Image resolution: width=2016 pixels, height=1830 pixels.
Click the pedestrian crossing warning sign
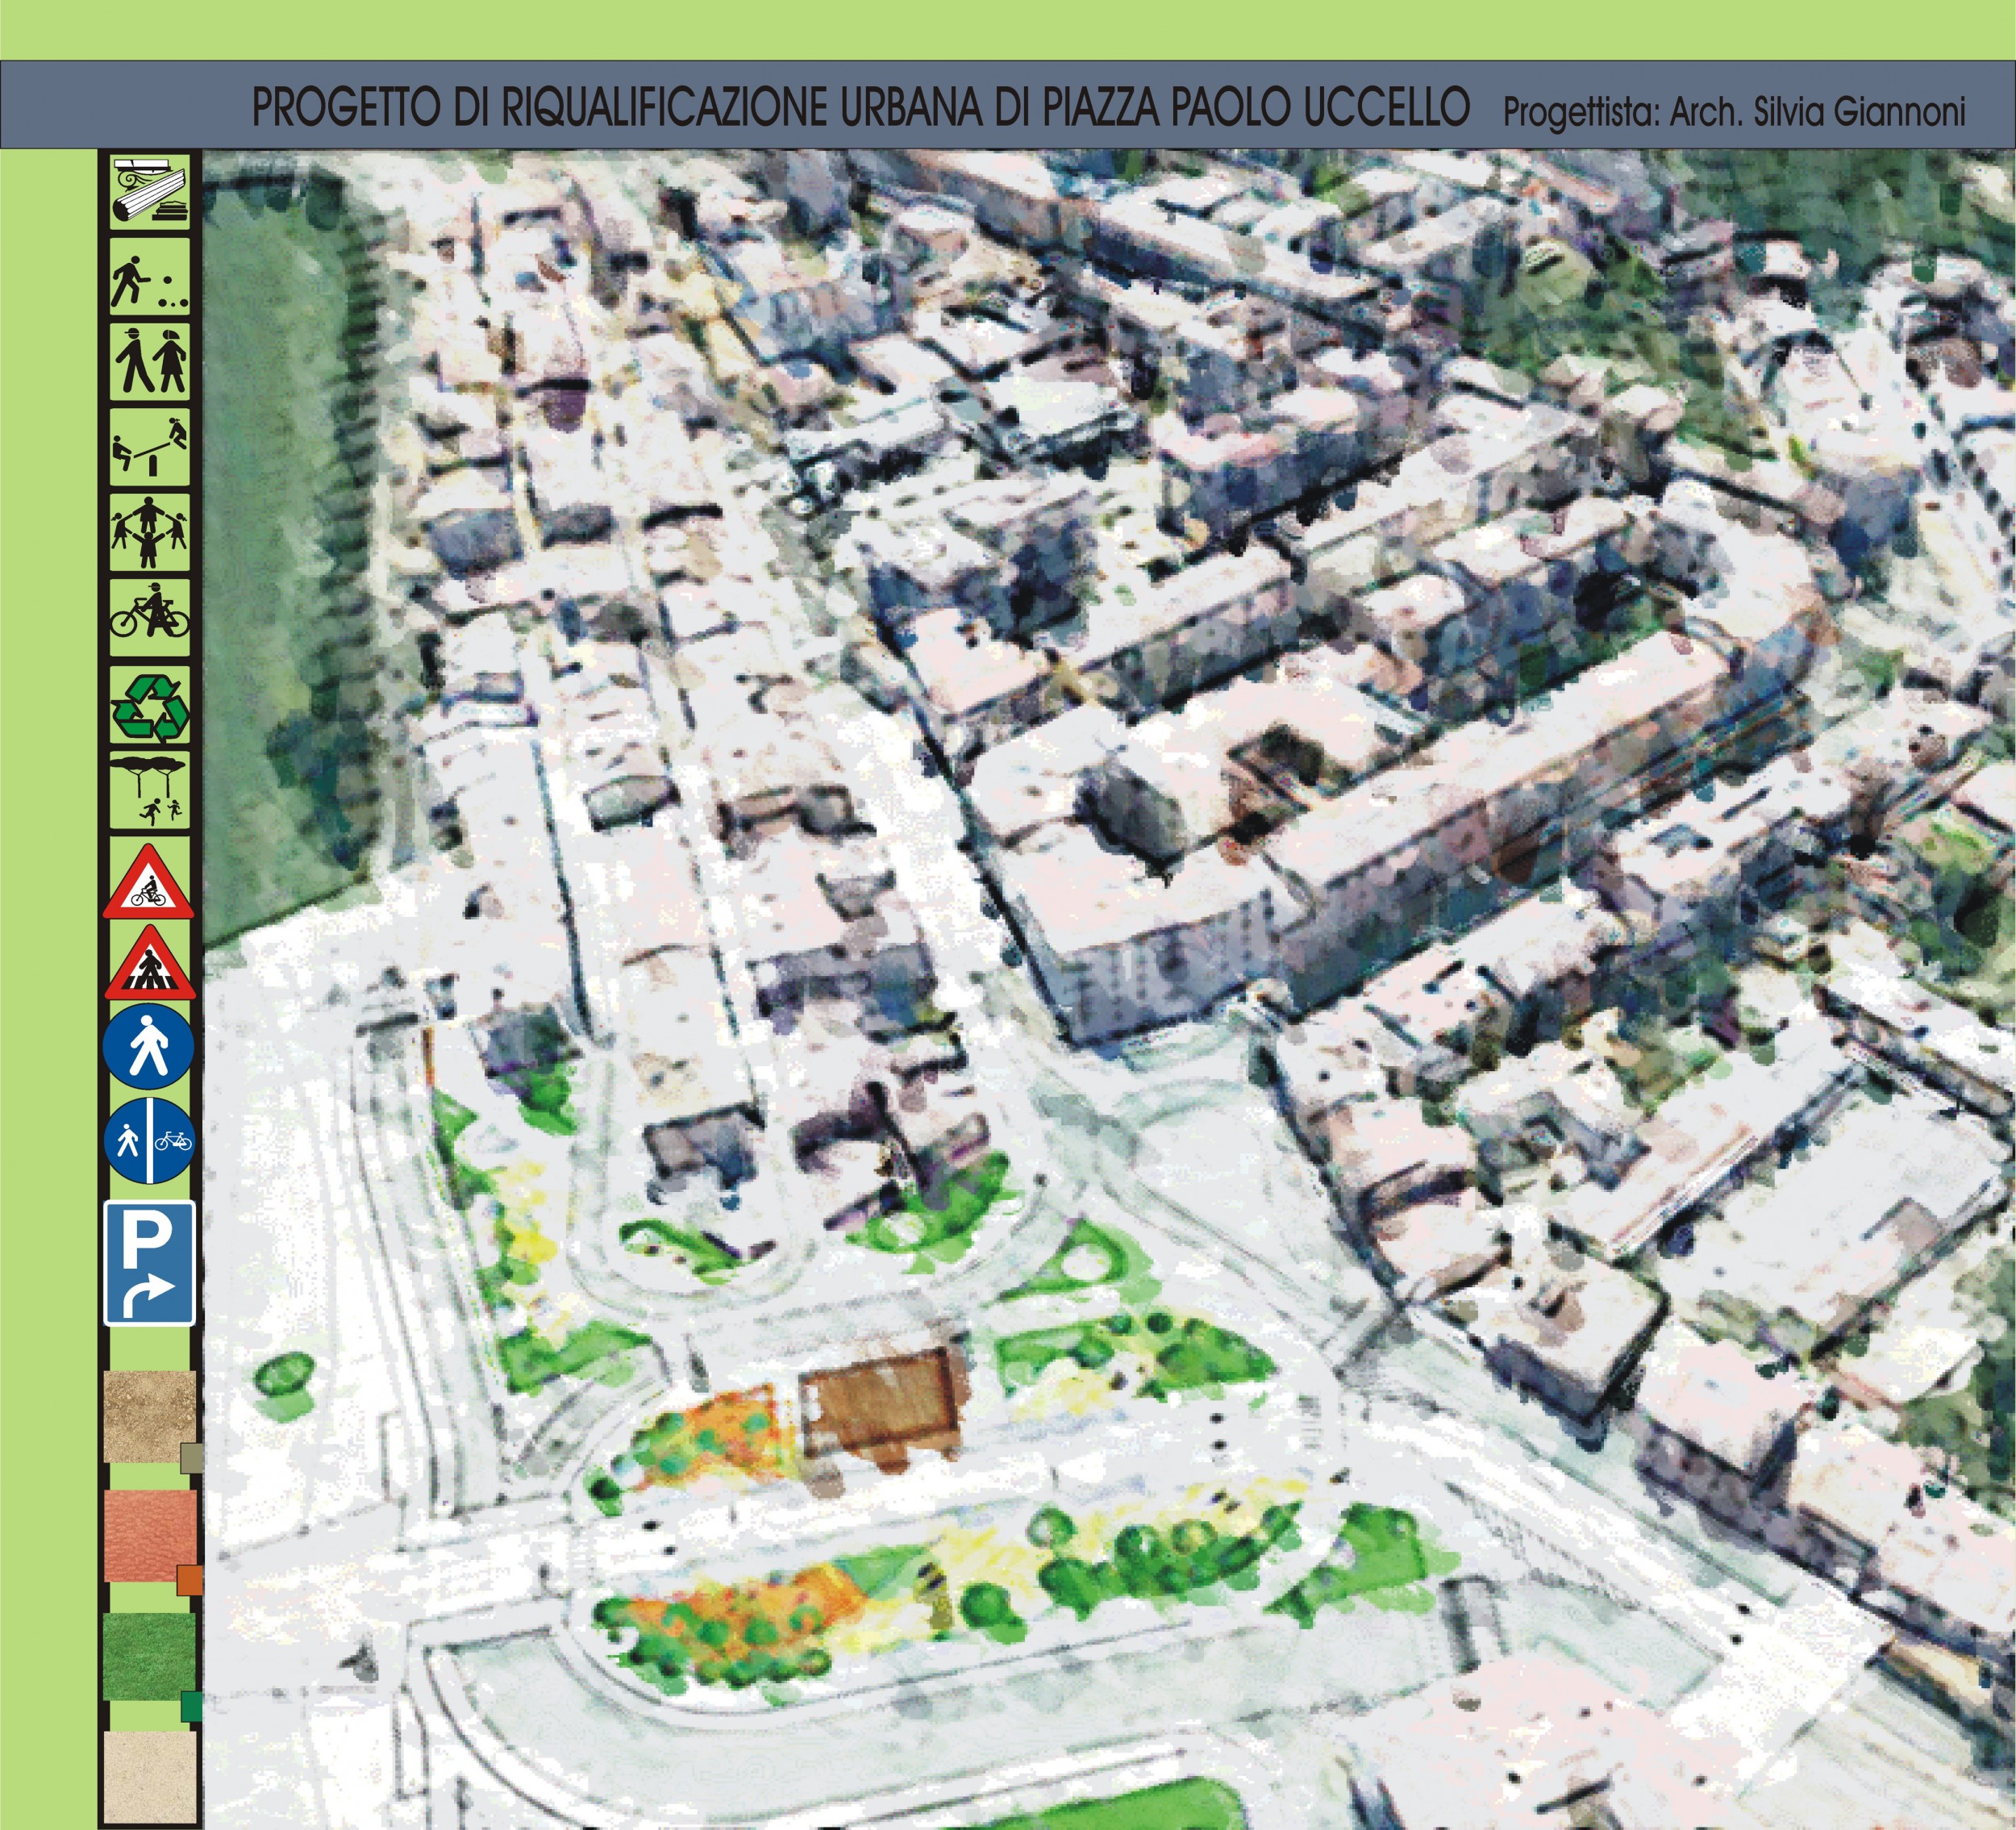click(x=149, y=966)
